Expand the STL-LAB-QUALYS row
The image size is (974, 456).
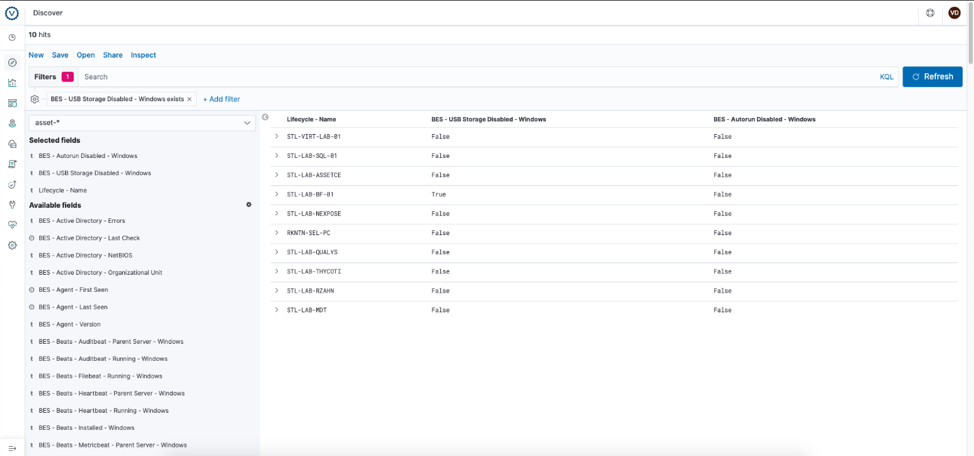(x=276, y=252)
